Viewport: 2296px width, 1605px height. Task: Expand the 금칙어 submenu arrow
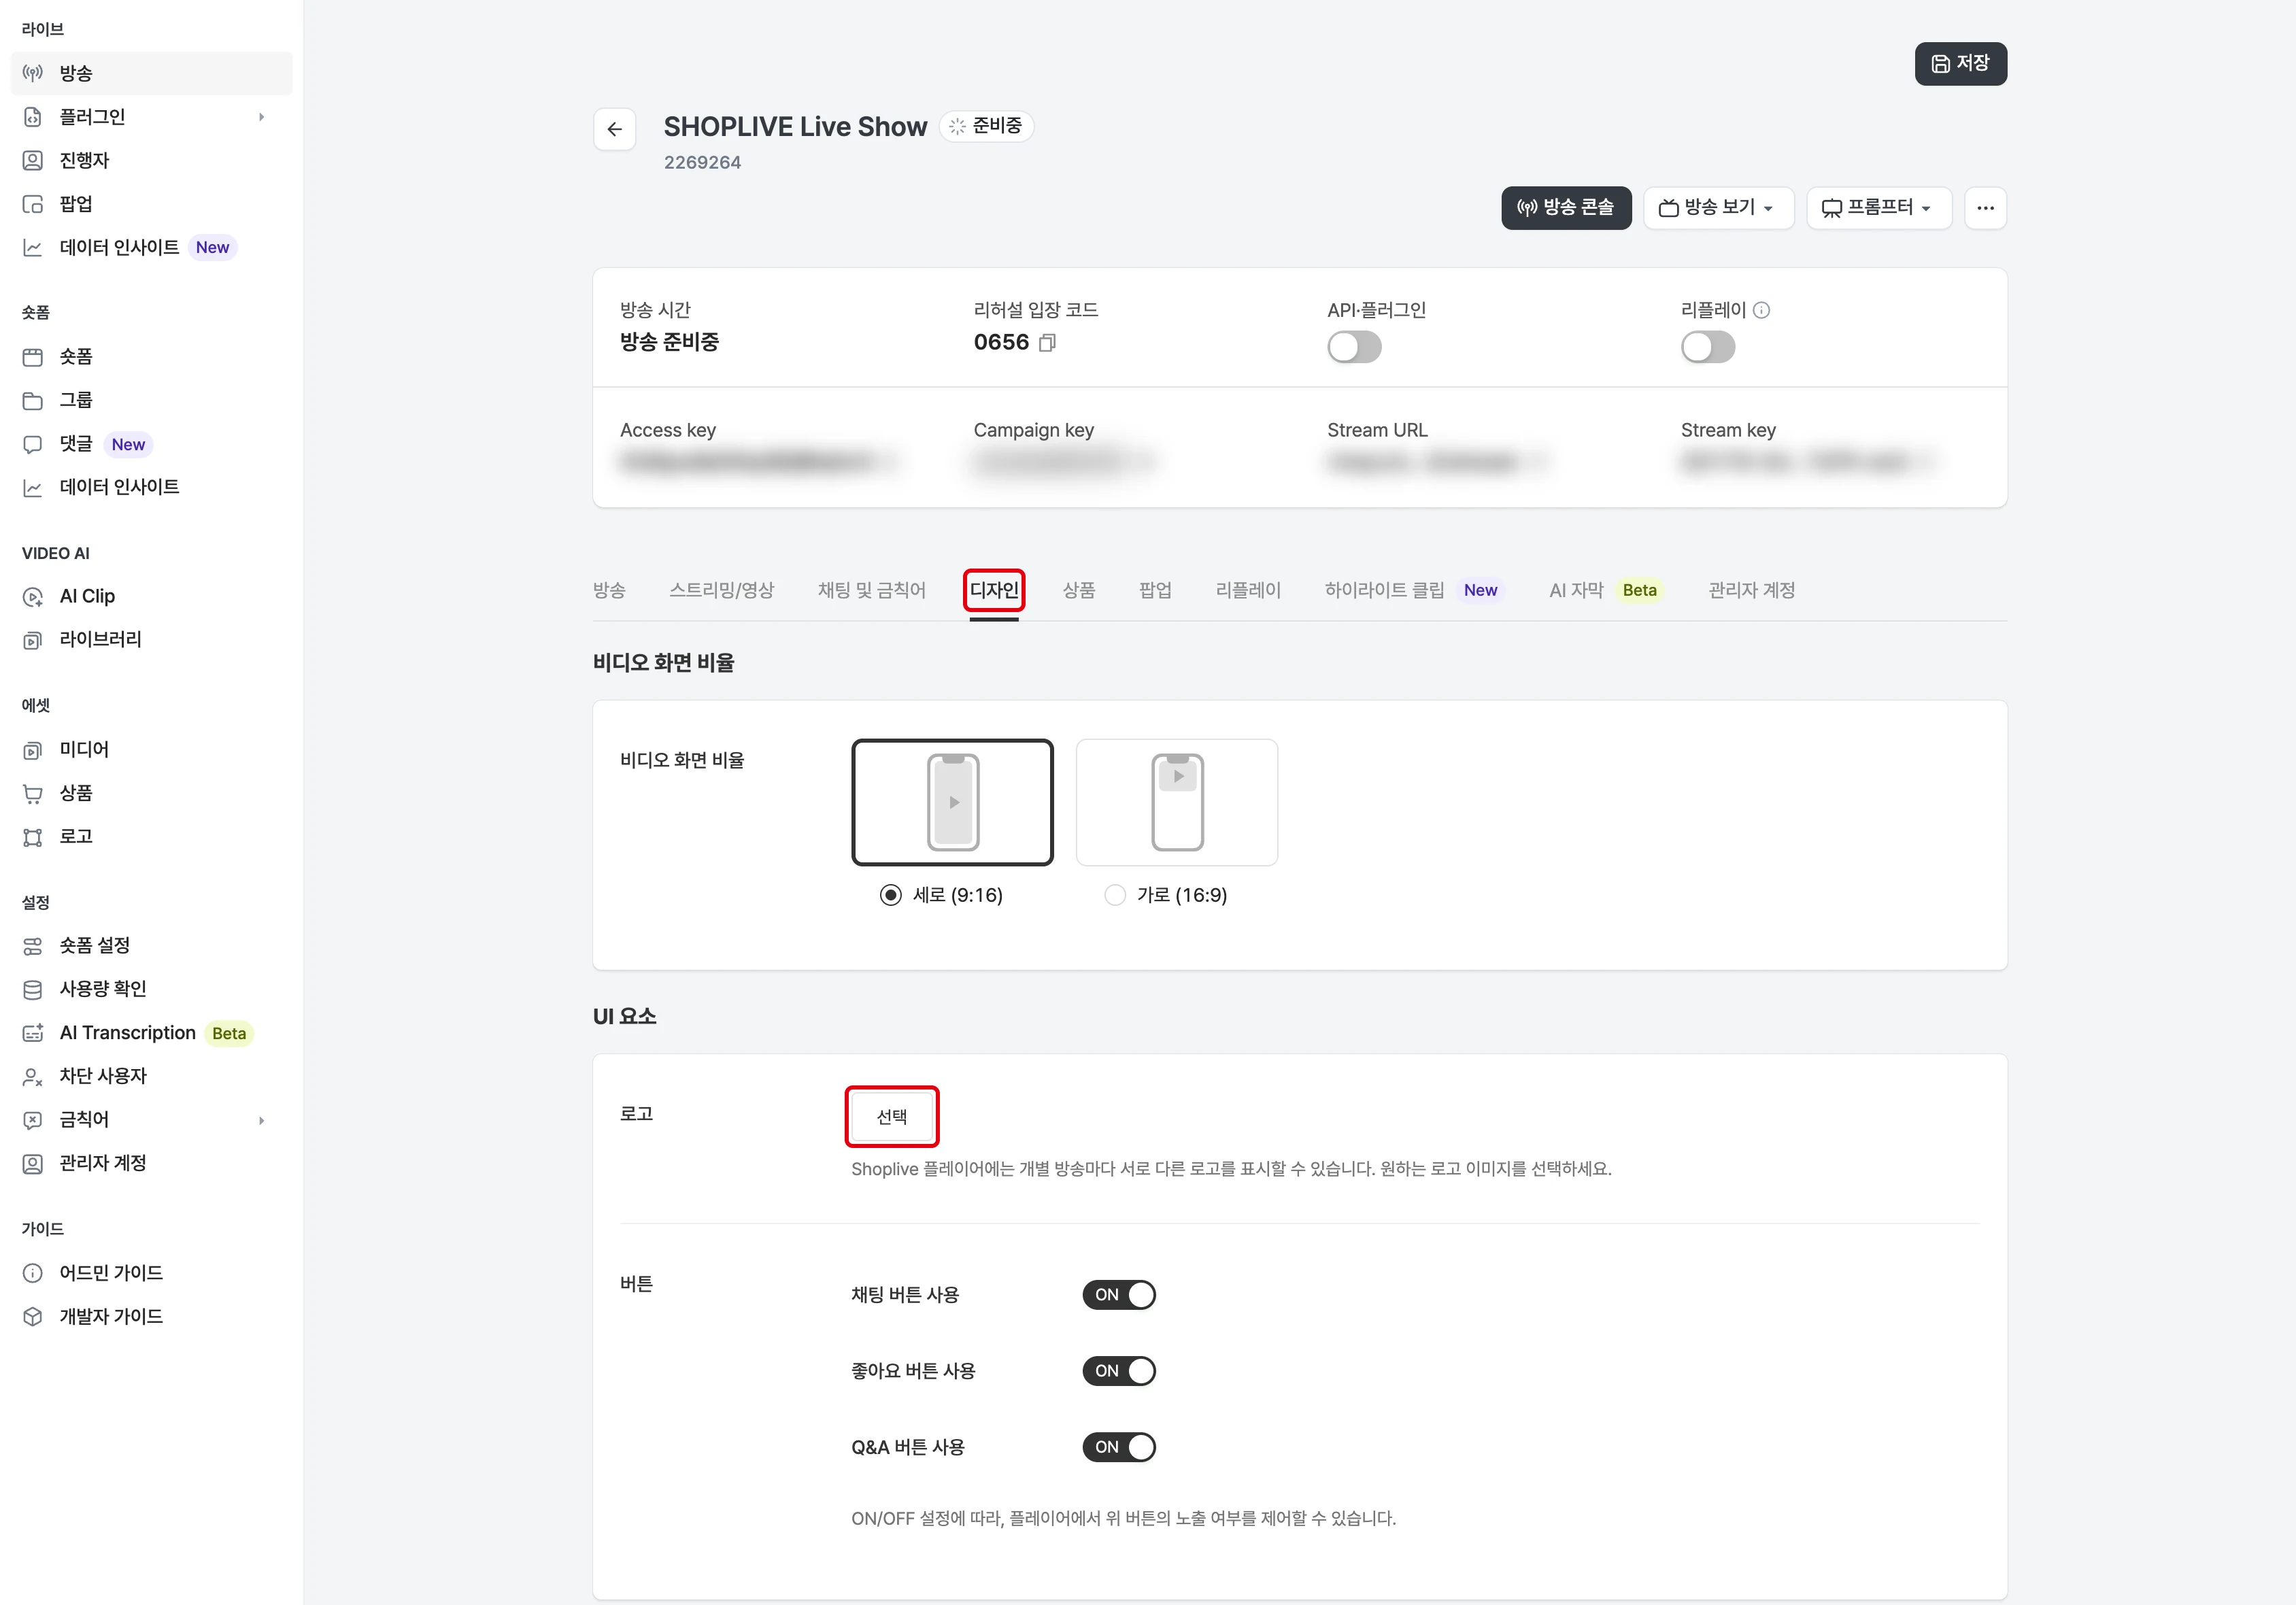[x=262, y=1120]
